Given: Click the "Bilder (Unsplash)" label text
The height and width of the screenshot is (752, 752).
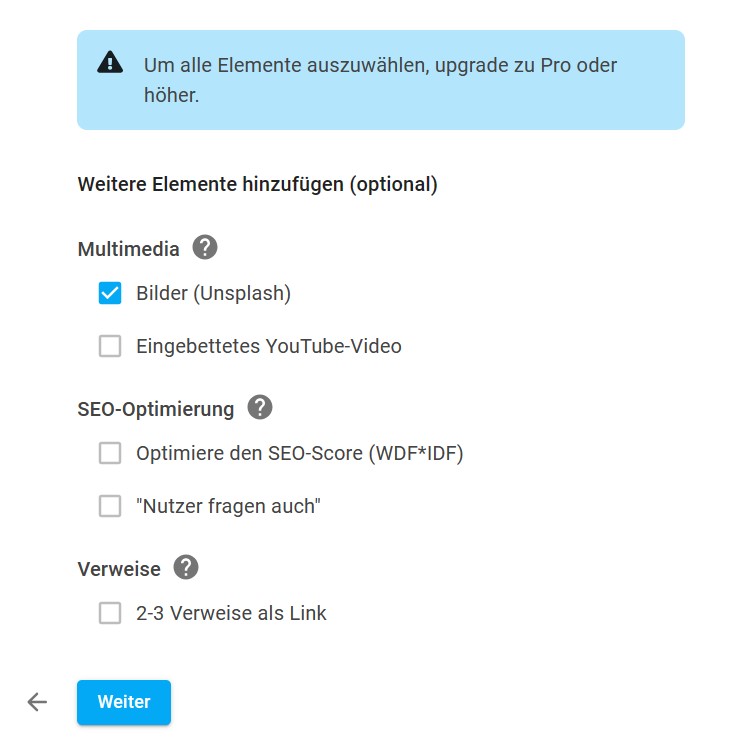Looking at the screenshot, I should tap(213, 293).
